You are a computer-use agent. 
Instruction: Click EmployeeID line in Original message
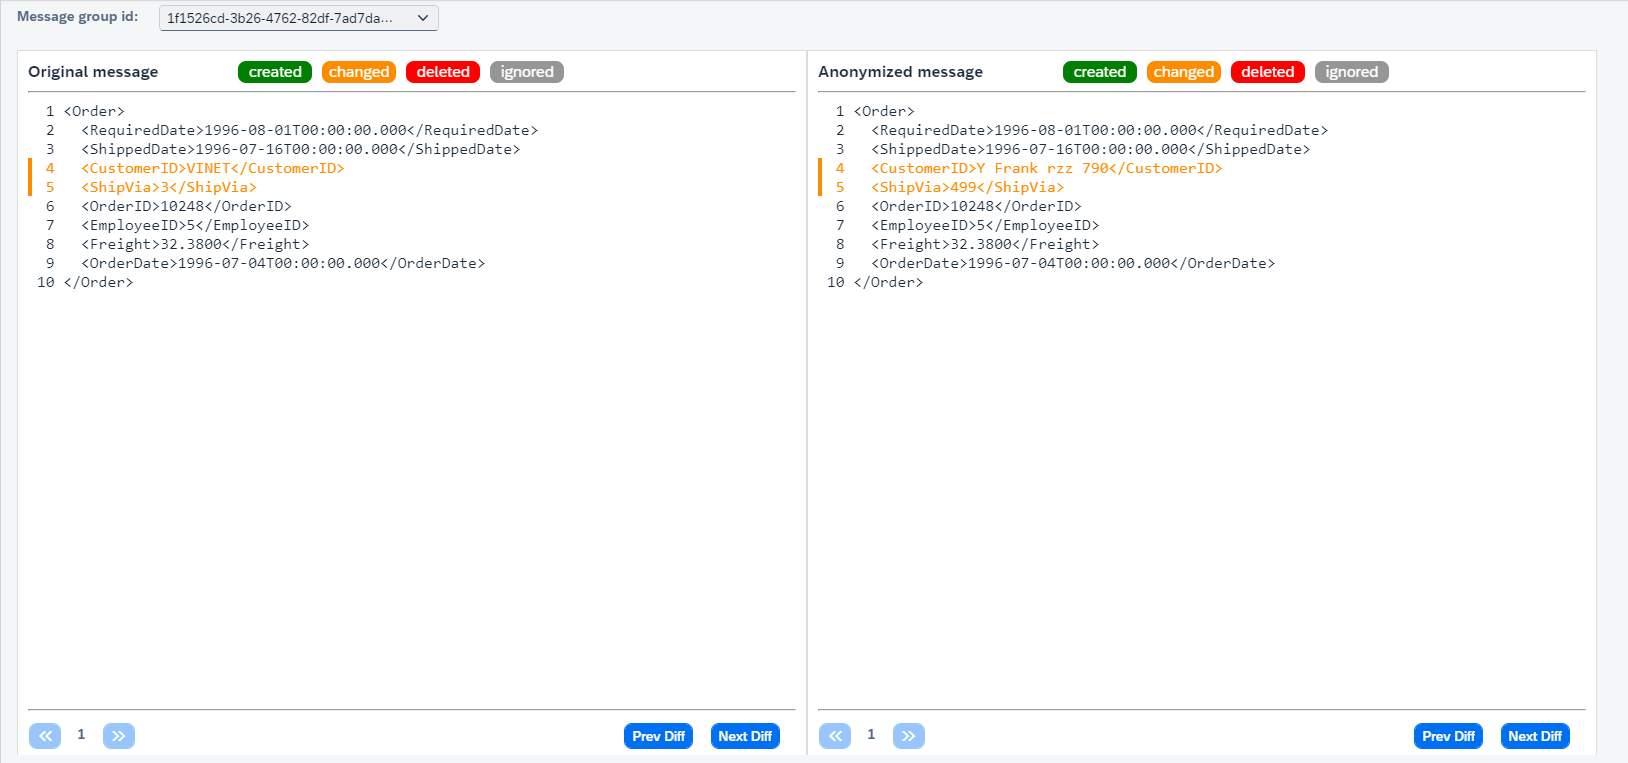click(195, 225)
